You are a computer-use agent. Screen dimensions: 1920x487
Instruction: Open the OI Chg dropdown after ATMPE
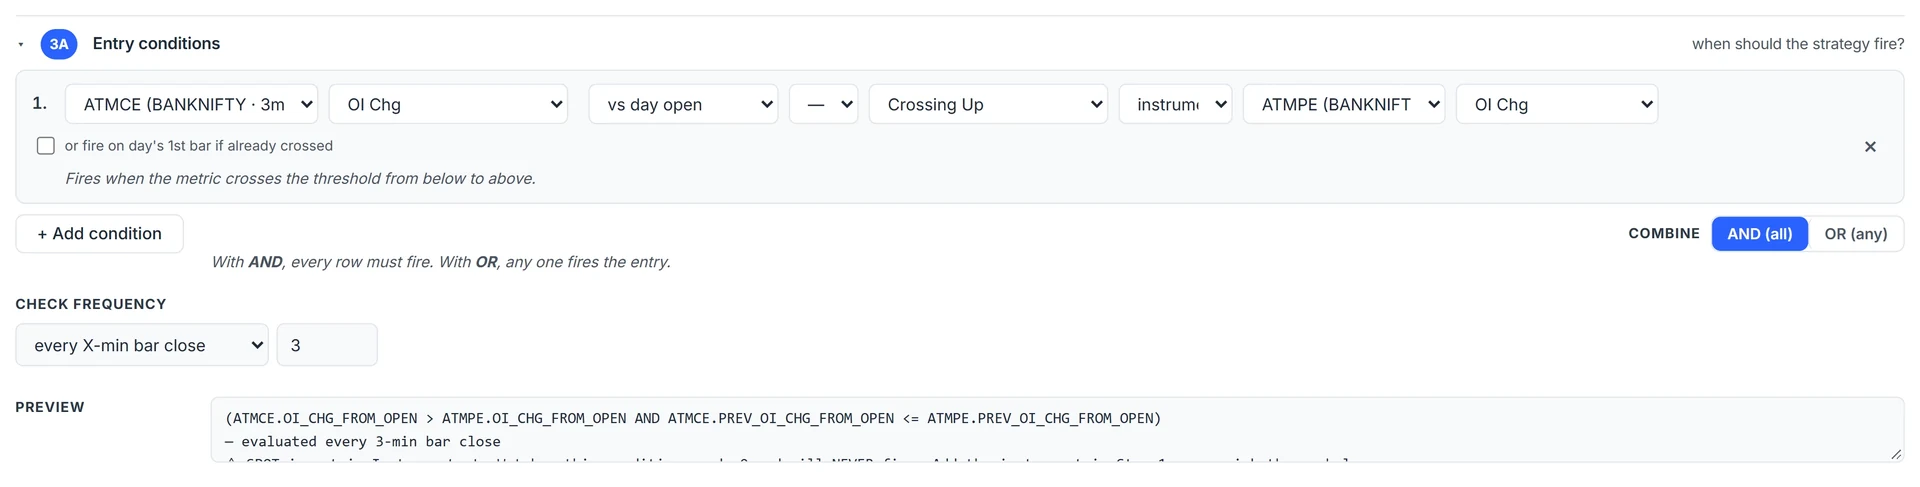1557,104
